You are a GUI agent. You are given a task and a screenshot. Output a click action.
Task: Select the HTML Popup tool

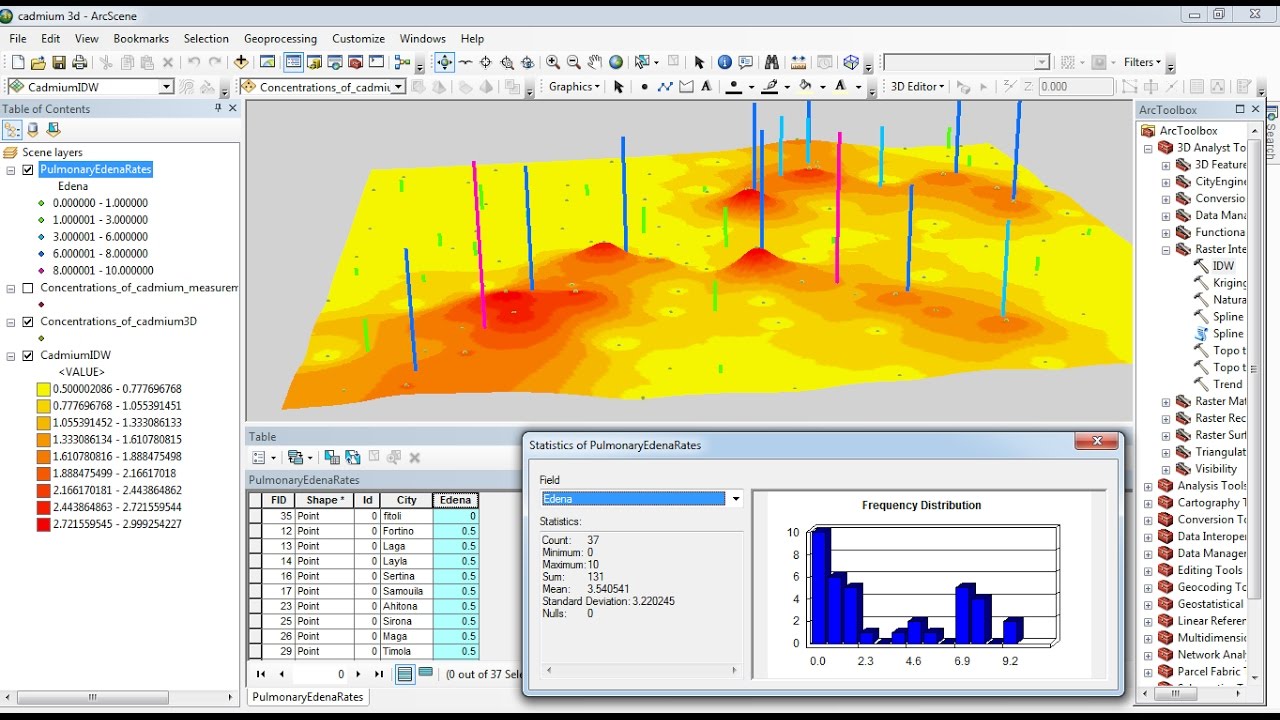pos(745,62)
